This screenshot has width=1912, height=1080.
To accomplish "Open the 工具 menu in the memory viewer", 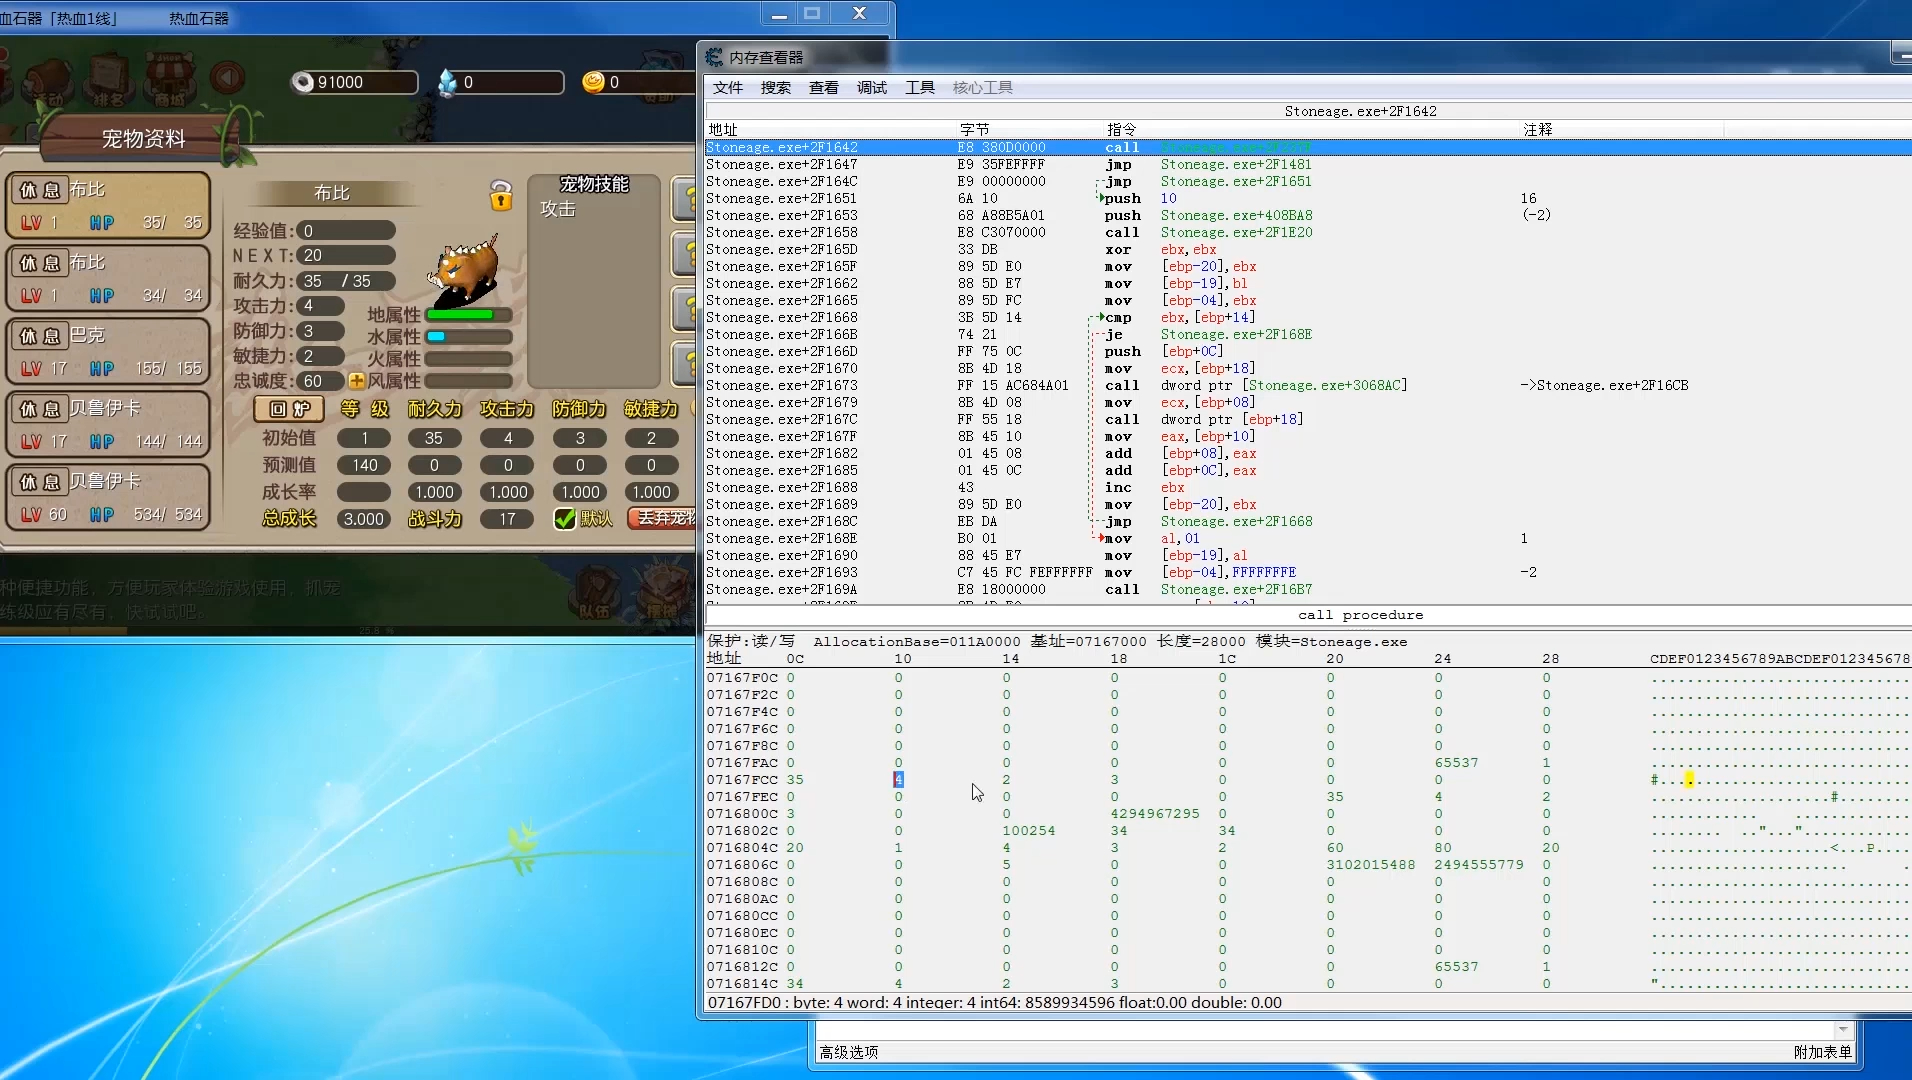I will [920, 88].
